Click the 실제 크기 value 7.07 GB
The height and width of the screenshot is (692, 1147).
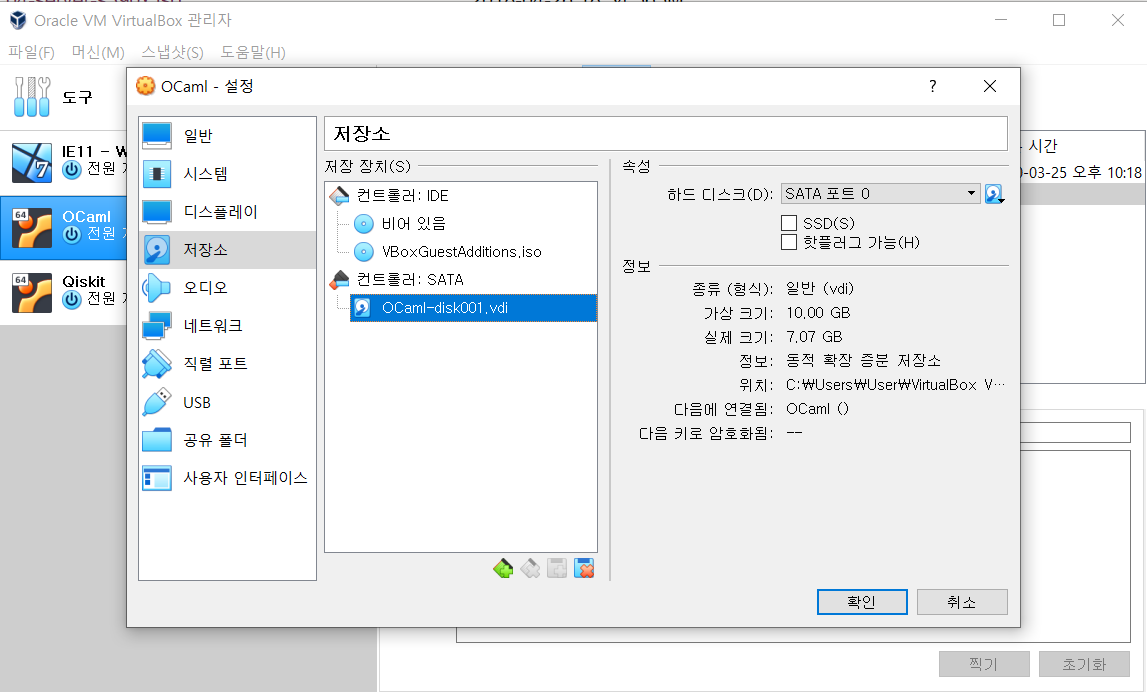(814, 337)
